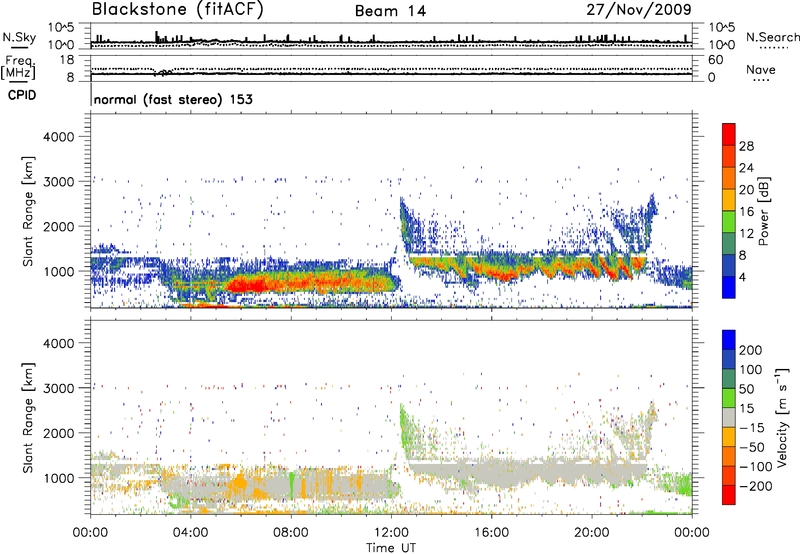This screenshot has height=554, width=800.
Task: Click the 'N.Search' legend label
Action: coord(772,37)
